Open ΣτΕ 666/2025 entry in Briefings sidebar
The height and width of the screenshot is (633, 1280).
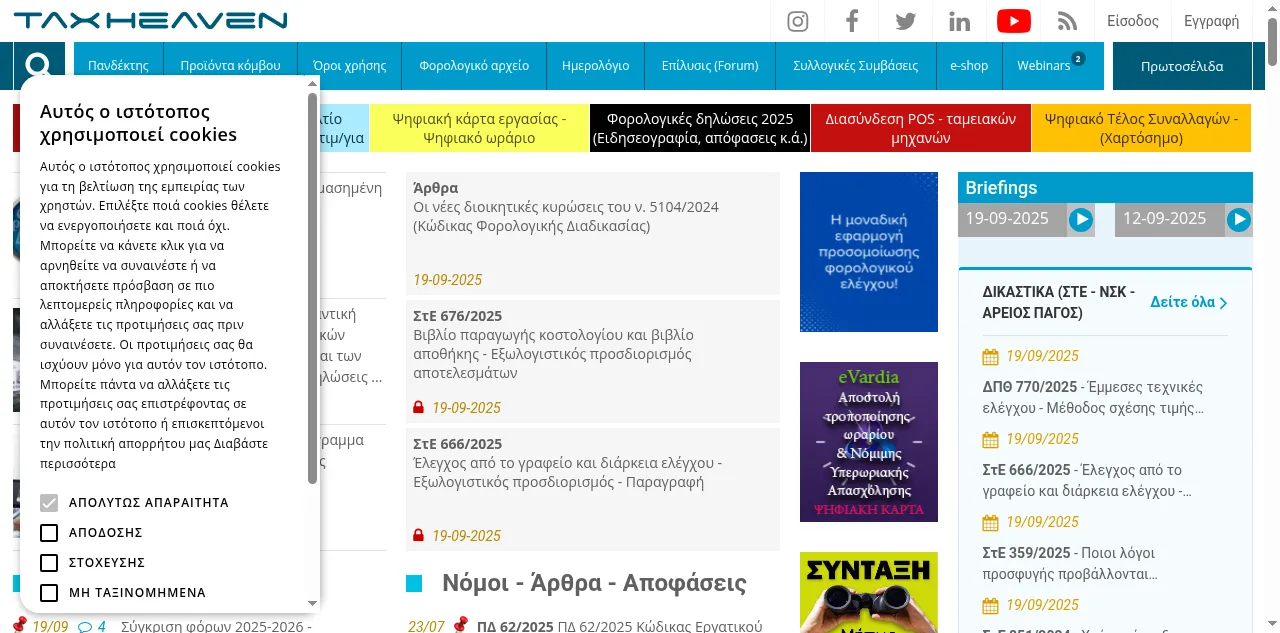click(x=1087, y=480)
